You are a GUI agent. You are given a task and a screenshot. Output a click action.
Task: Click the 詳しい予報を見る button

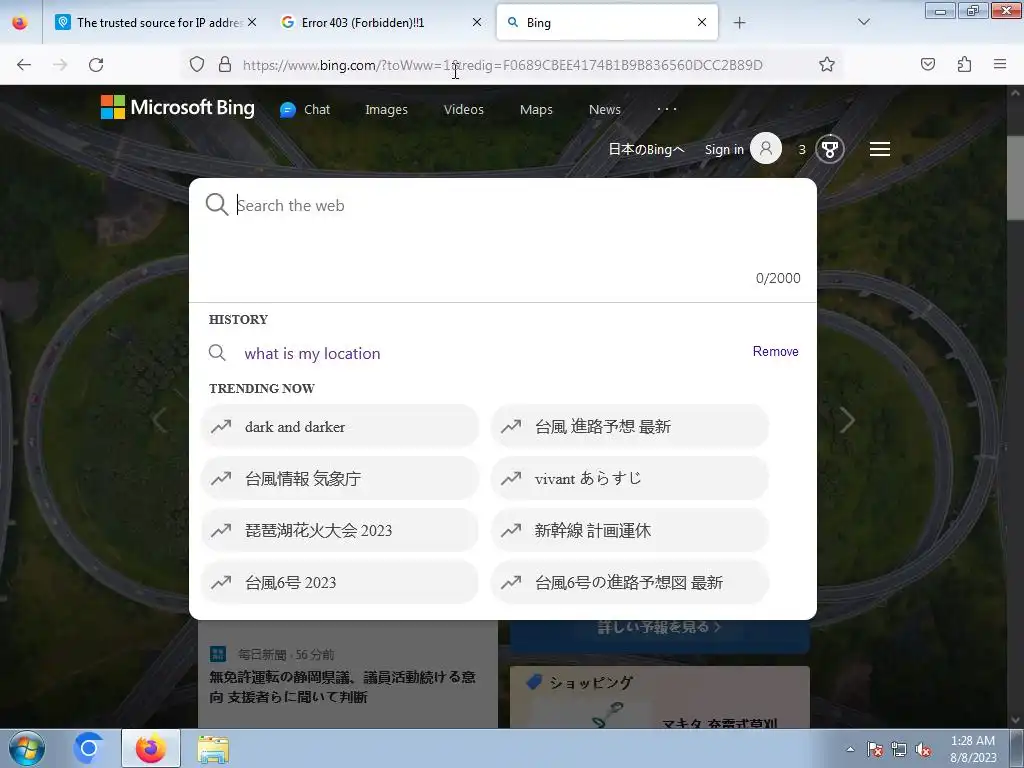point(660,627)
